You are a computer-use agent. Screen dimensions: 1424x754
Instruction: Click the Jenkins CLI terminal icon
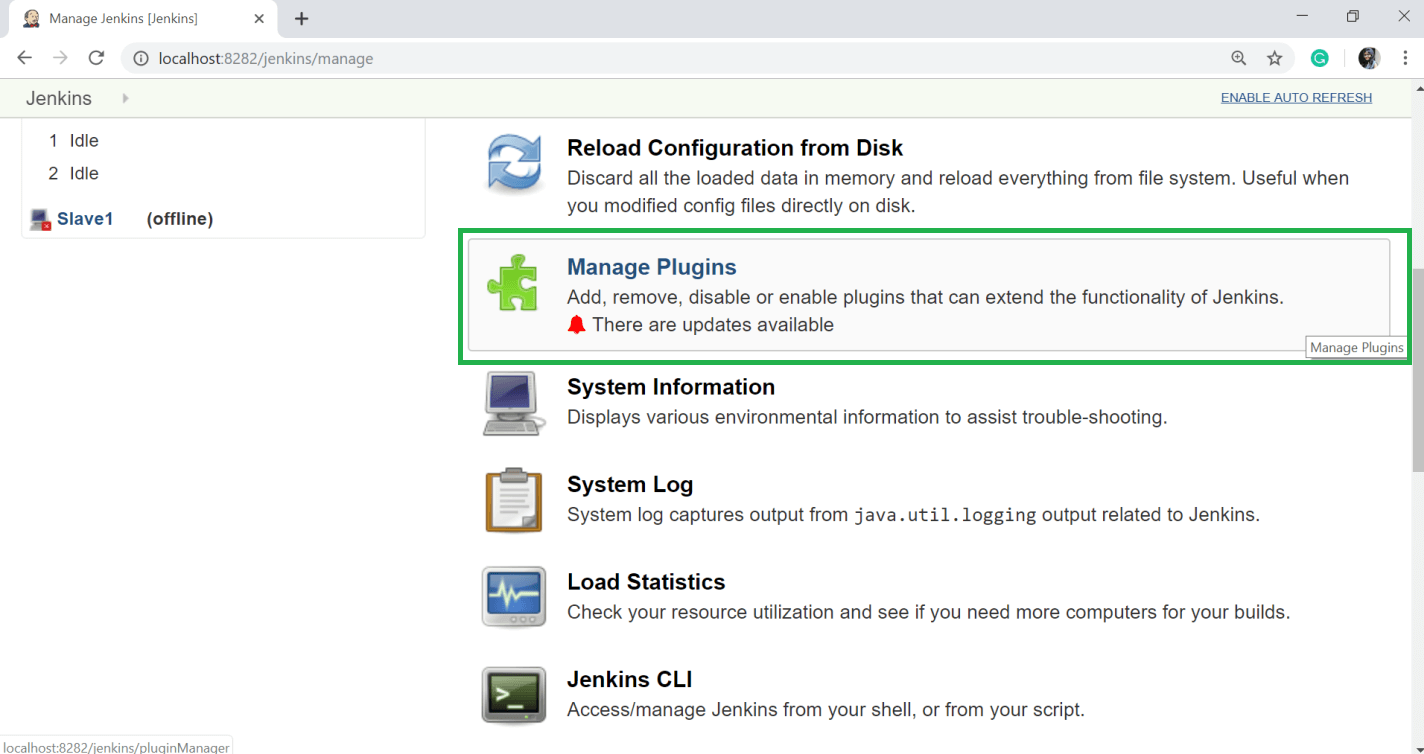(x=514, y=695)
